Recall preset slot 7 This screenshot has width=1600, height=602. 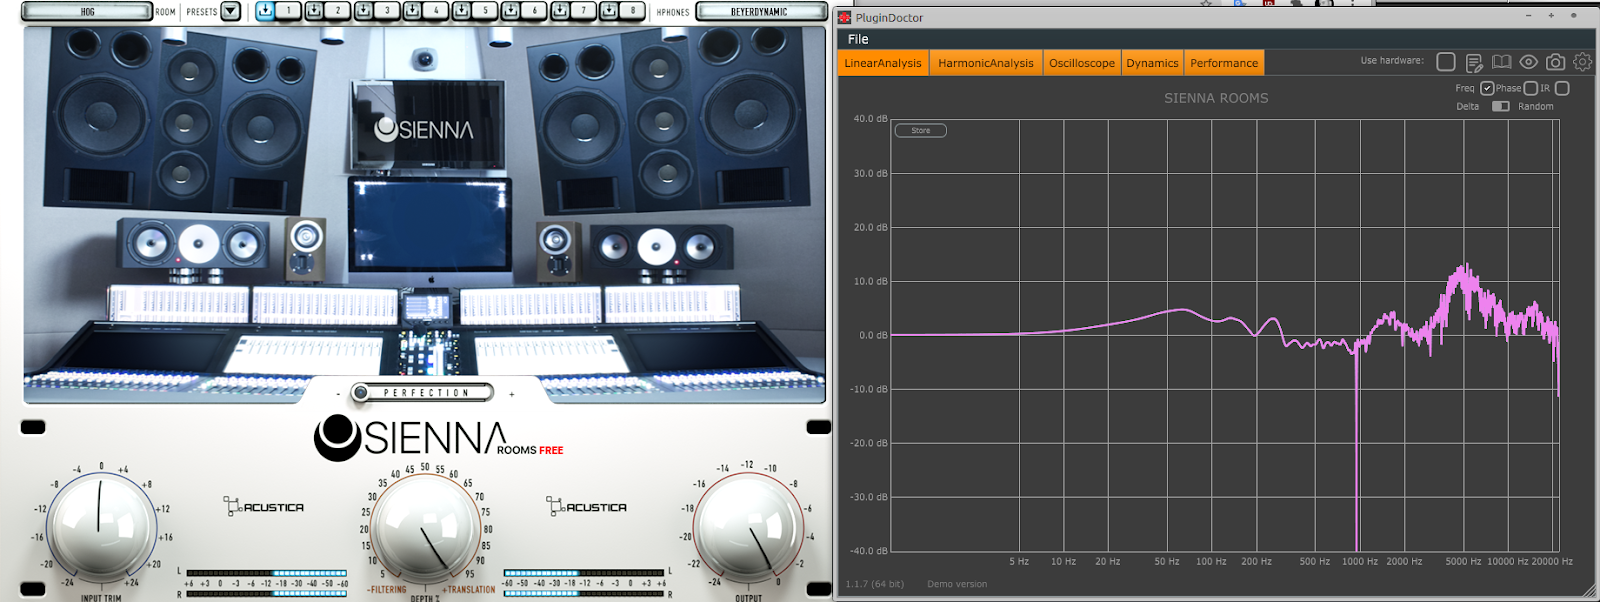pyautogui.click(x=583, y=11)
